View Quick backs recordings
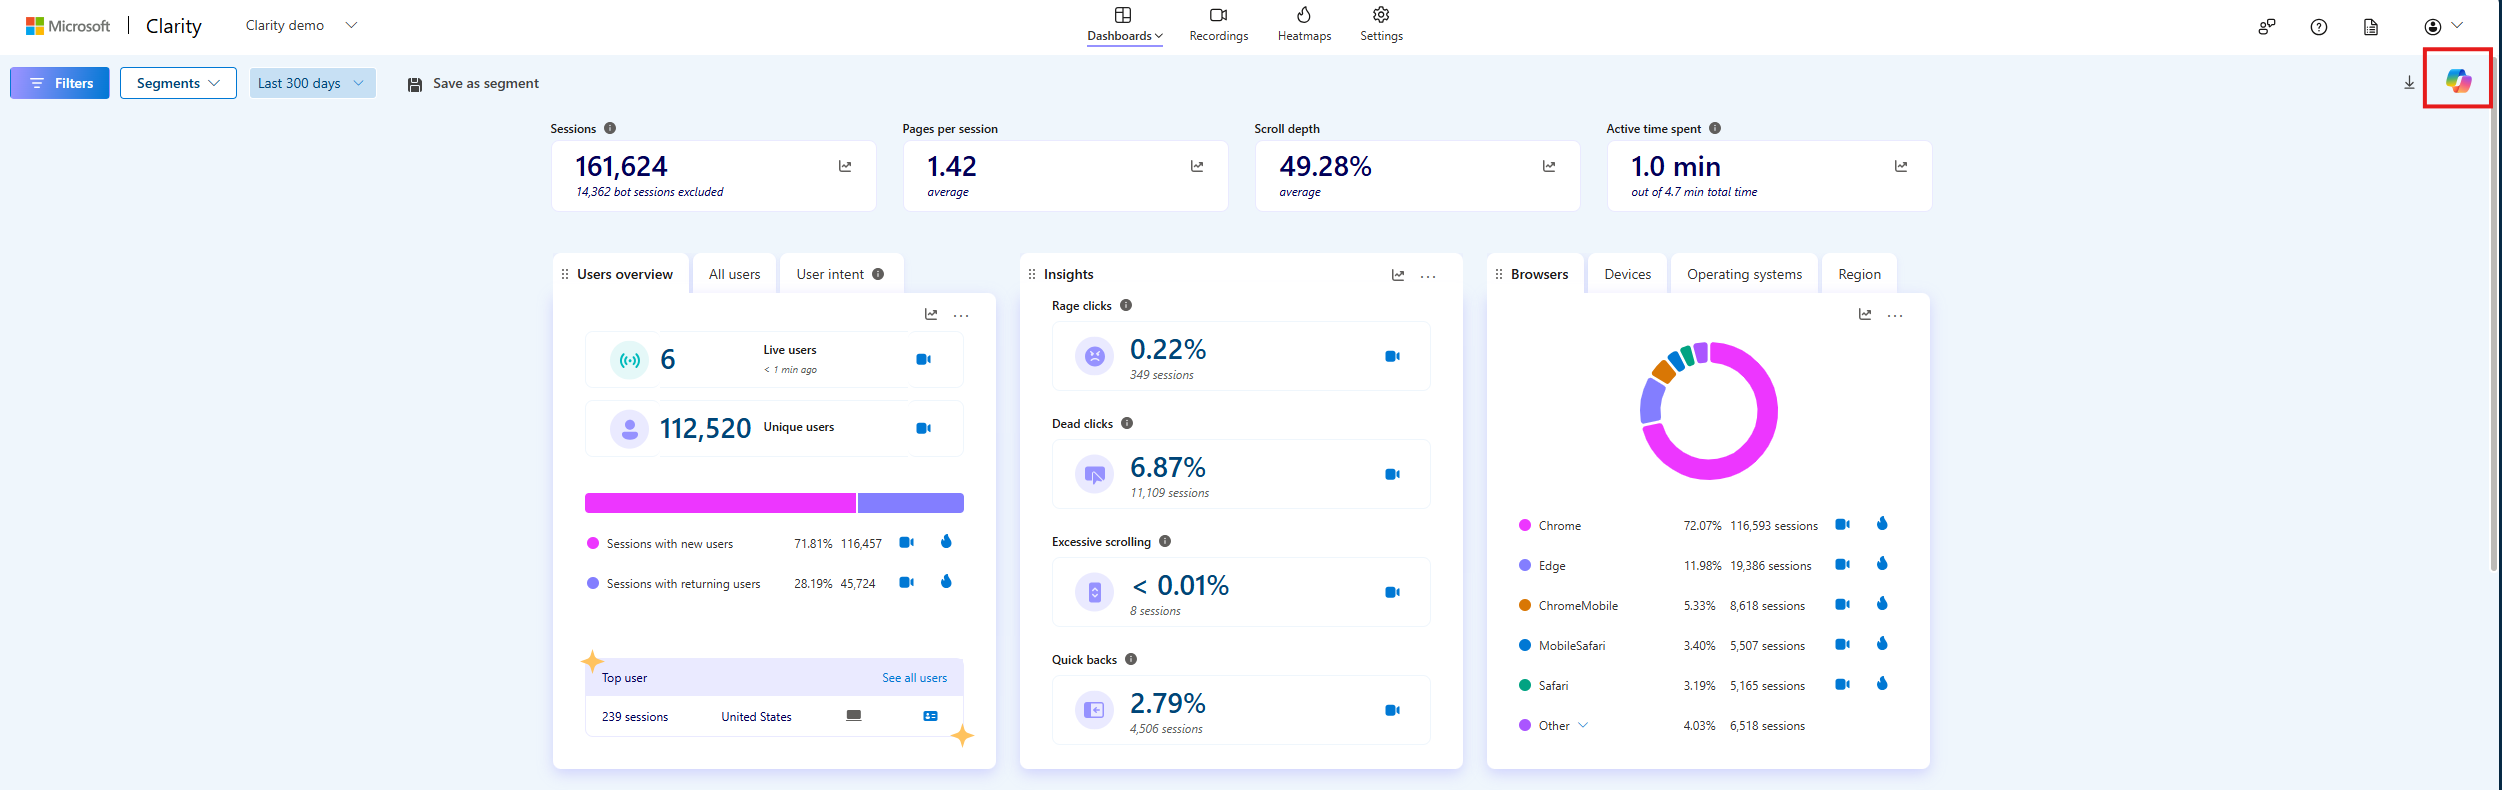2502x790 pixels. tap(1392, 710)
